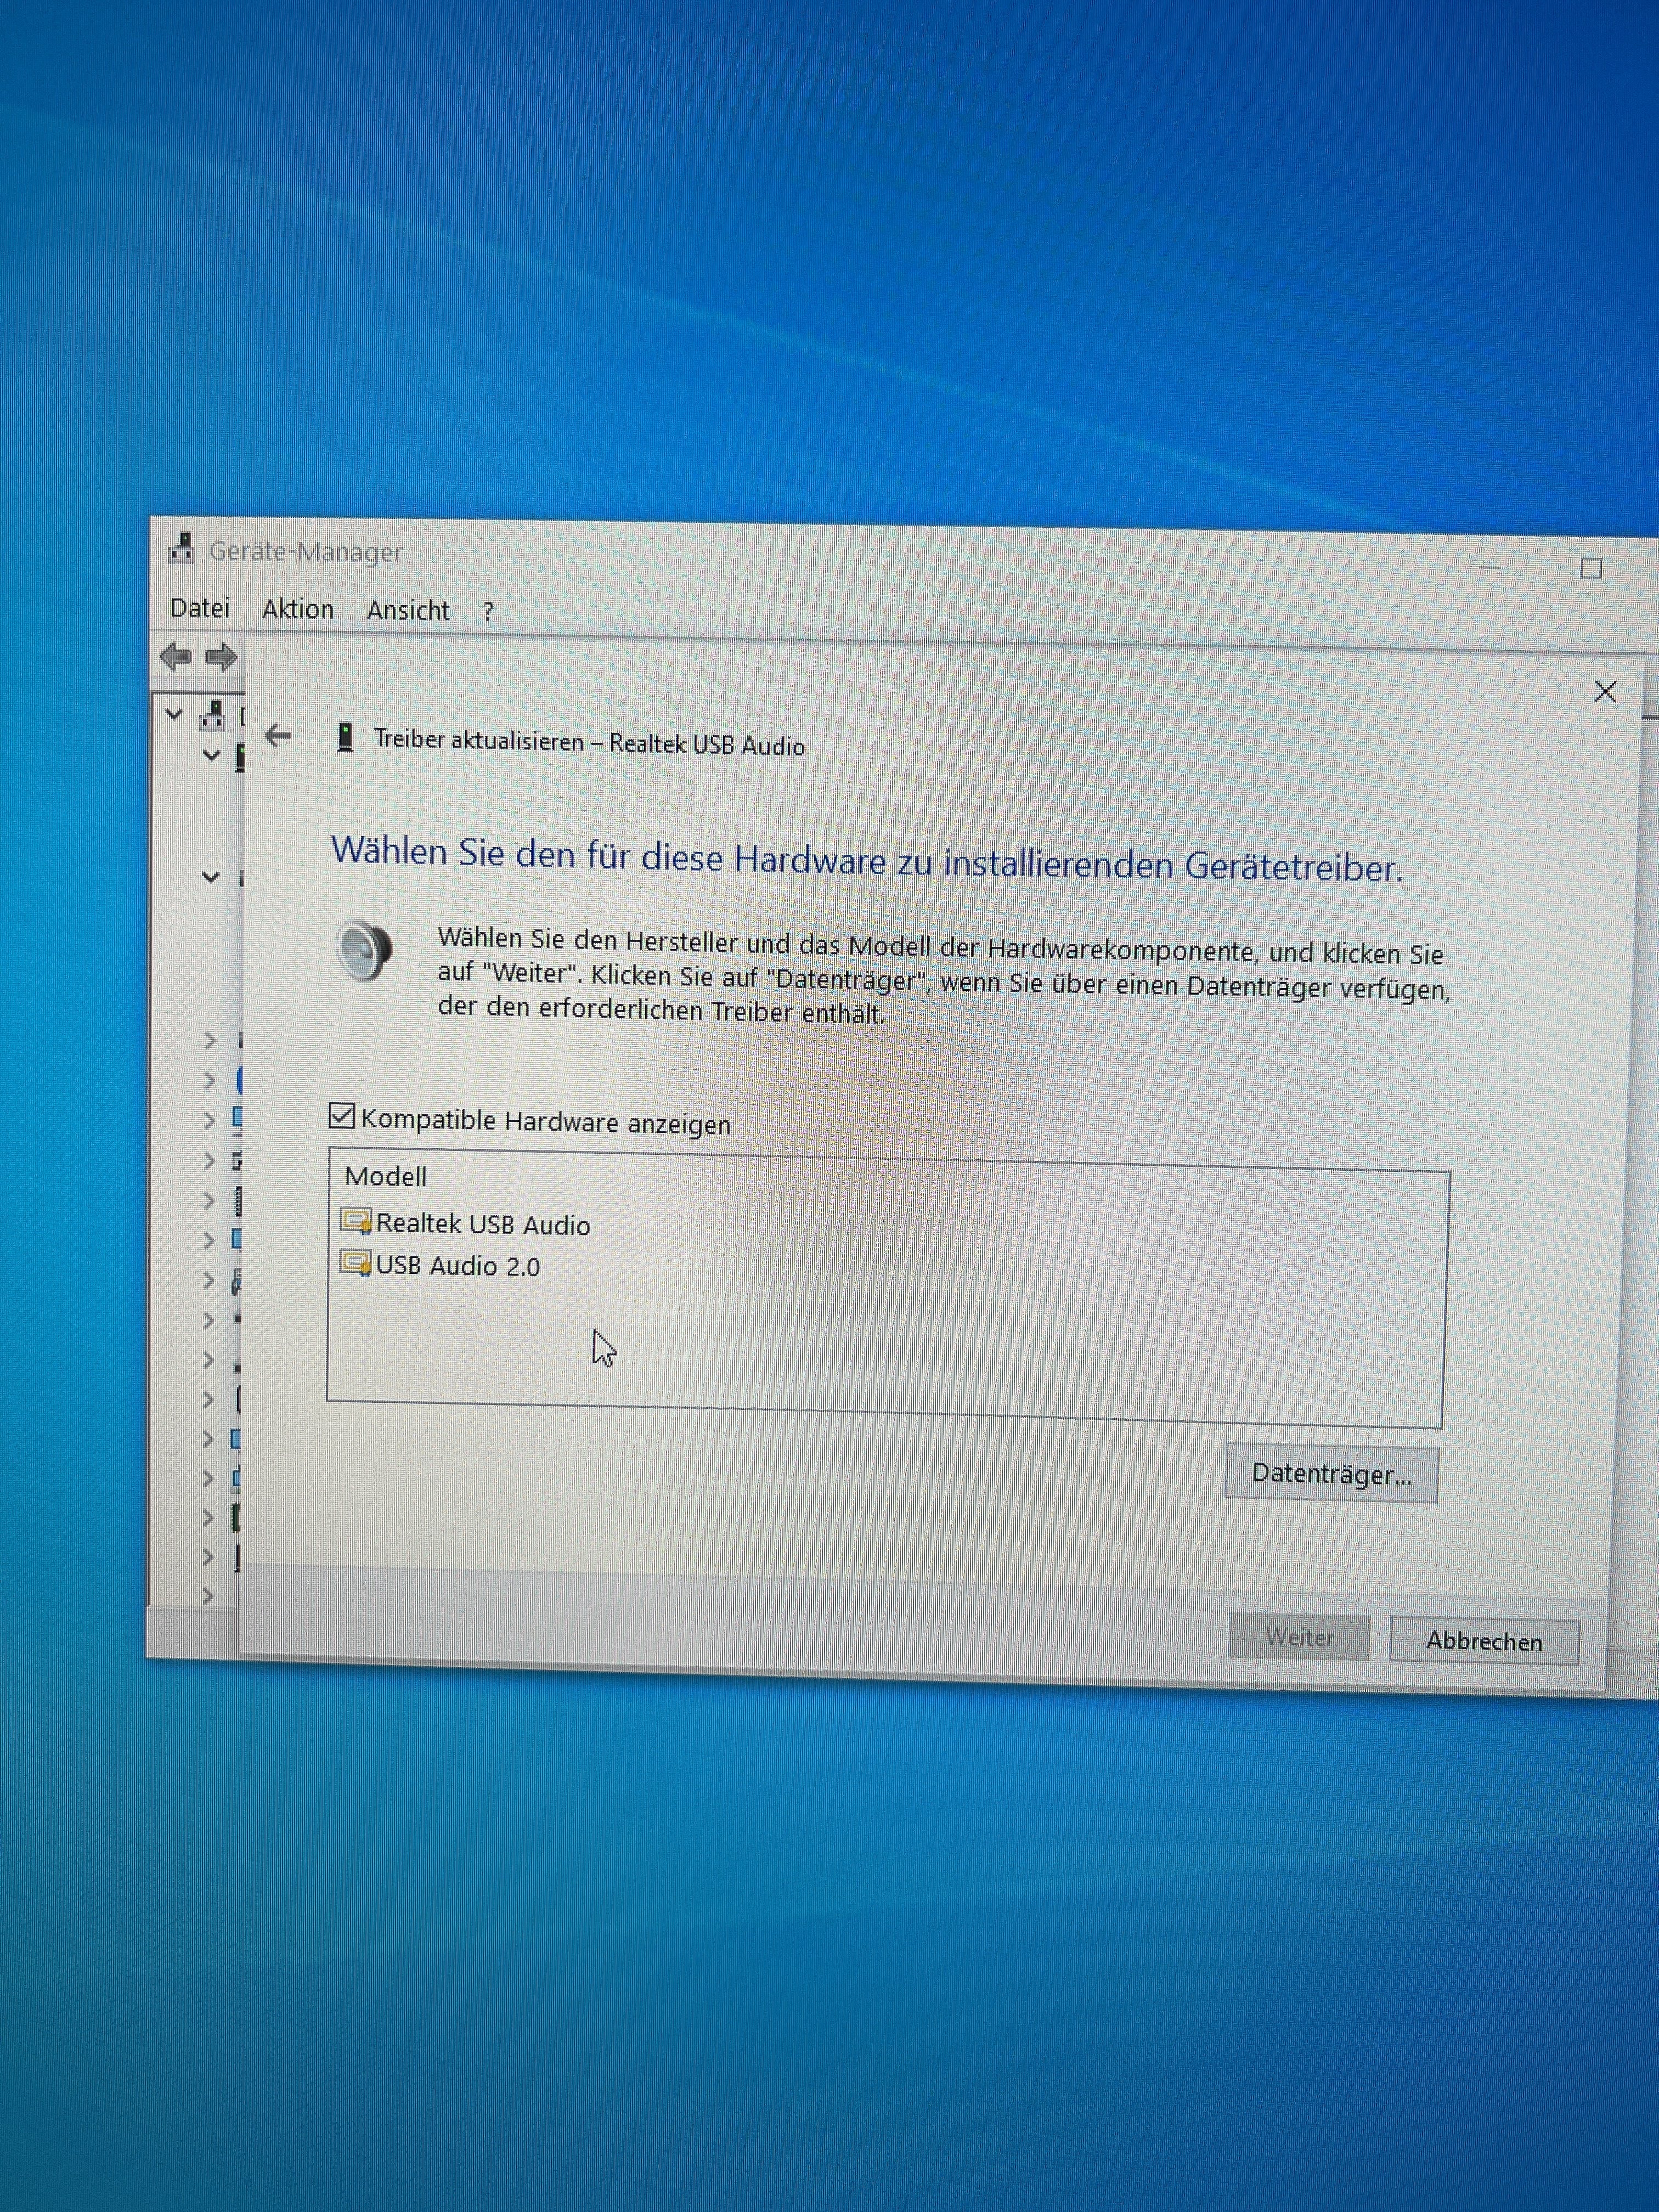Viewport: 1659px width, 2212px height.
Task: Click the speaker icon in the dialog
Action: click(365, 951)
